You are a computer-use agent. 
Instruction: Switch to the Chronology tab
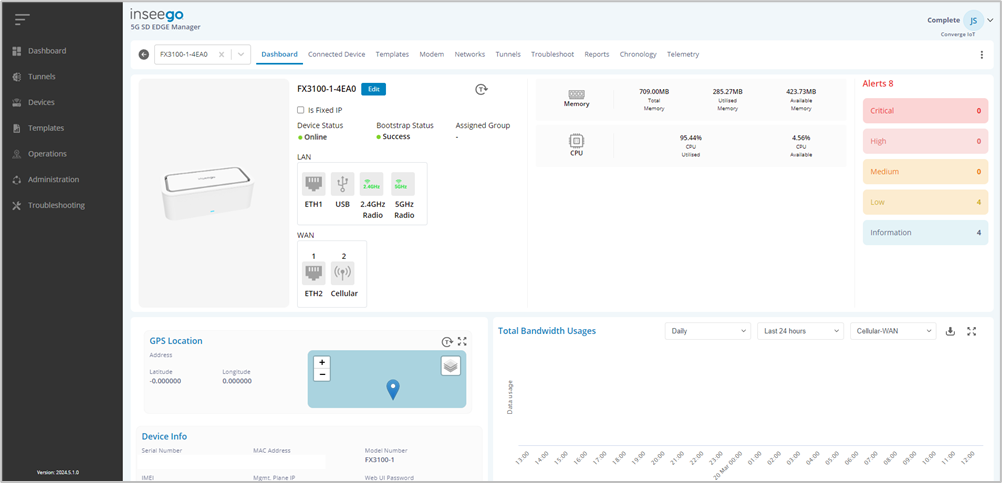click(x=638, y=54)
